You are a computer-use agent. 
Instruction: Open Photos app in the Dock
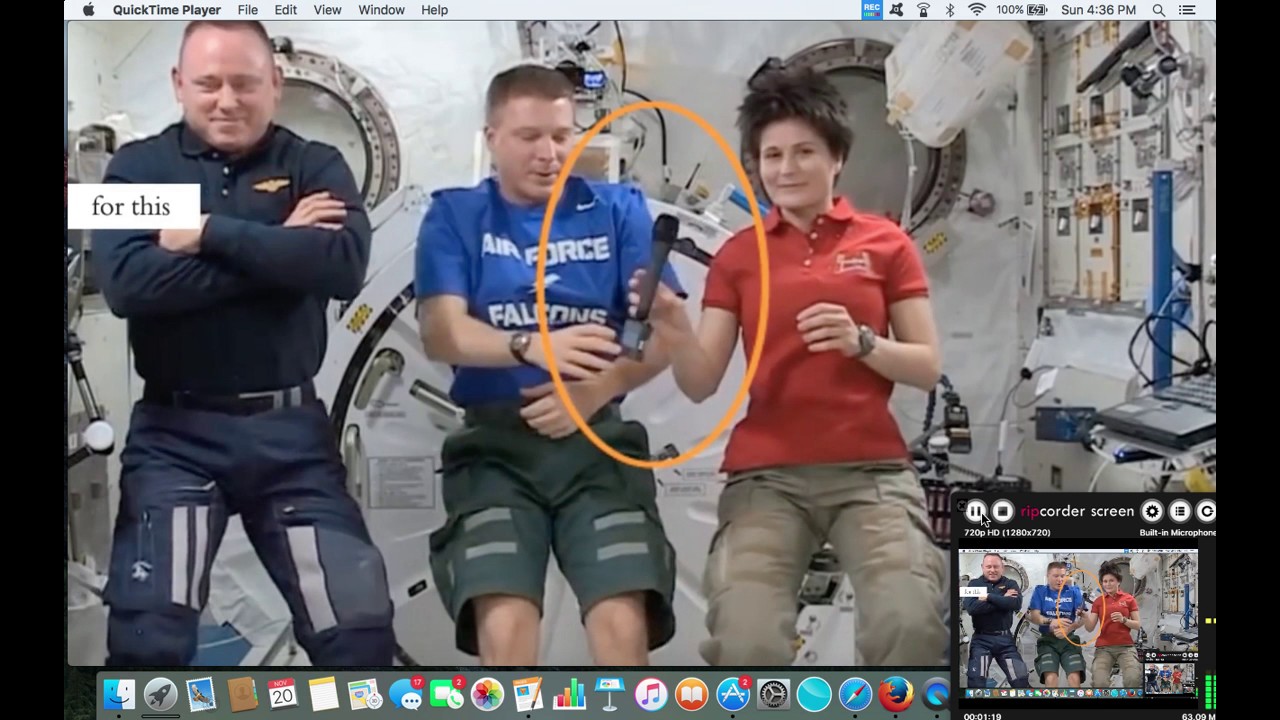pyautogui.click(x=487, y=694)
